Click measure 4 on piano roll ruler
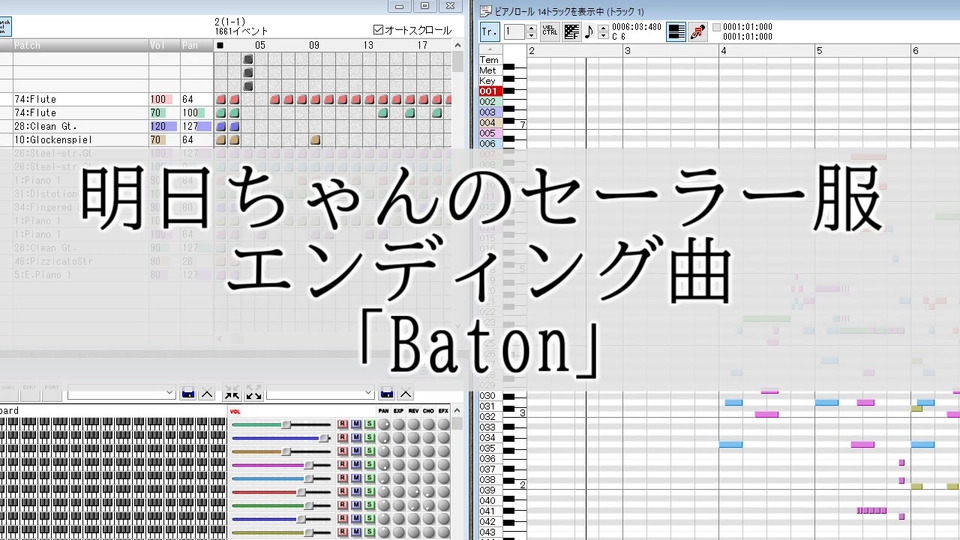Image resolution: width=960 pixels, height=540 pixels. tap(724, 50)
